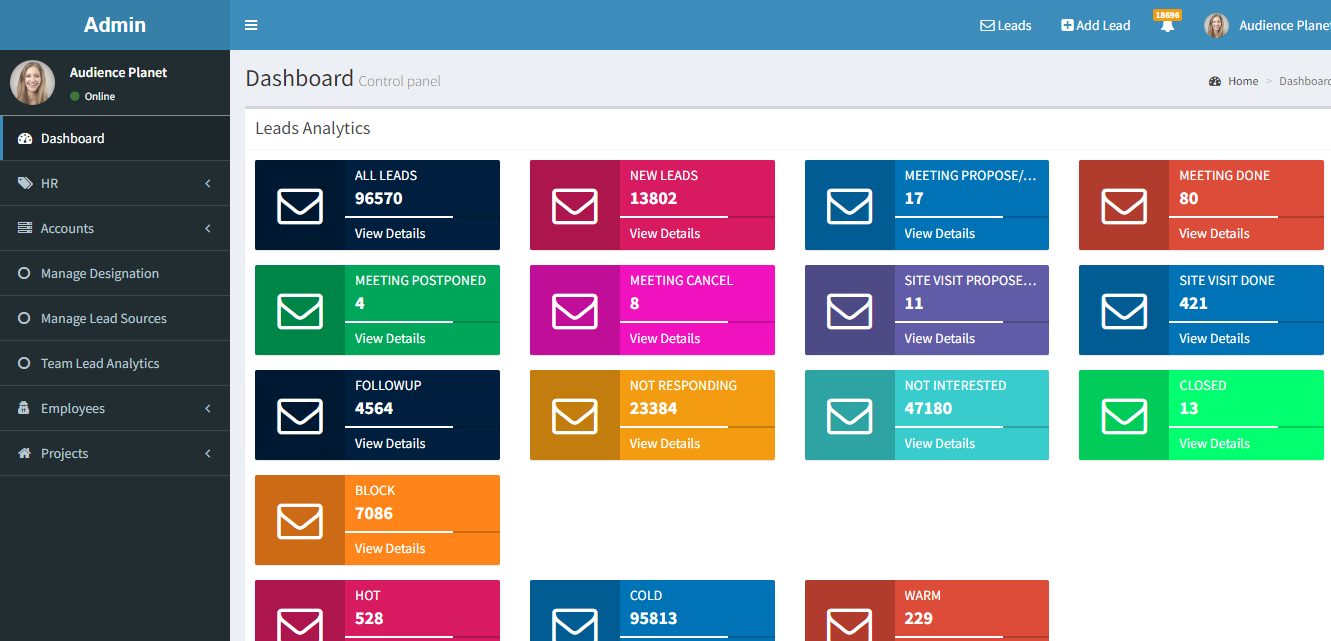
Task: Open the HR menu item
Action: (x=115, y=184)
